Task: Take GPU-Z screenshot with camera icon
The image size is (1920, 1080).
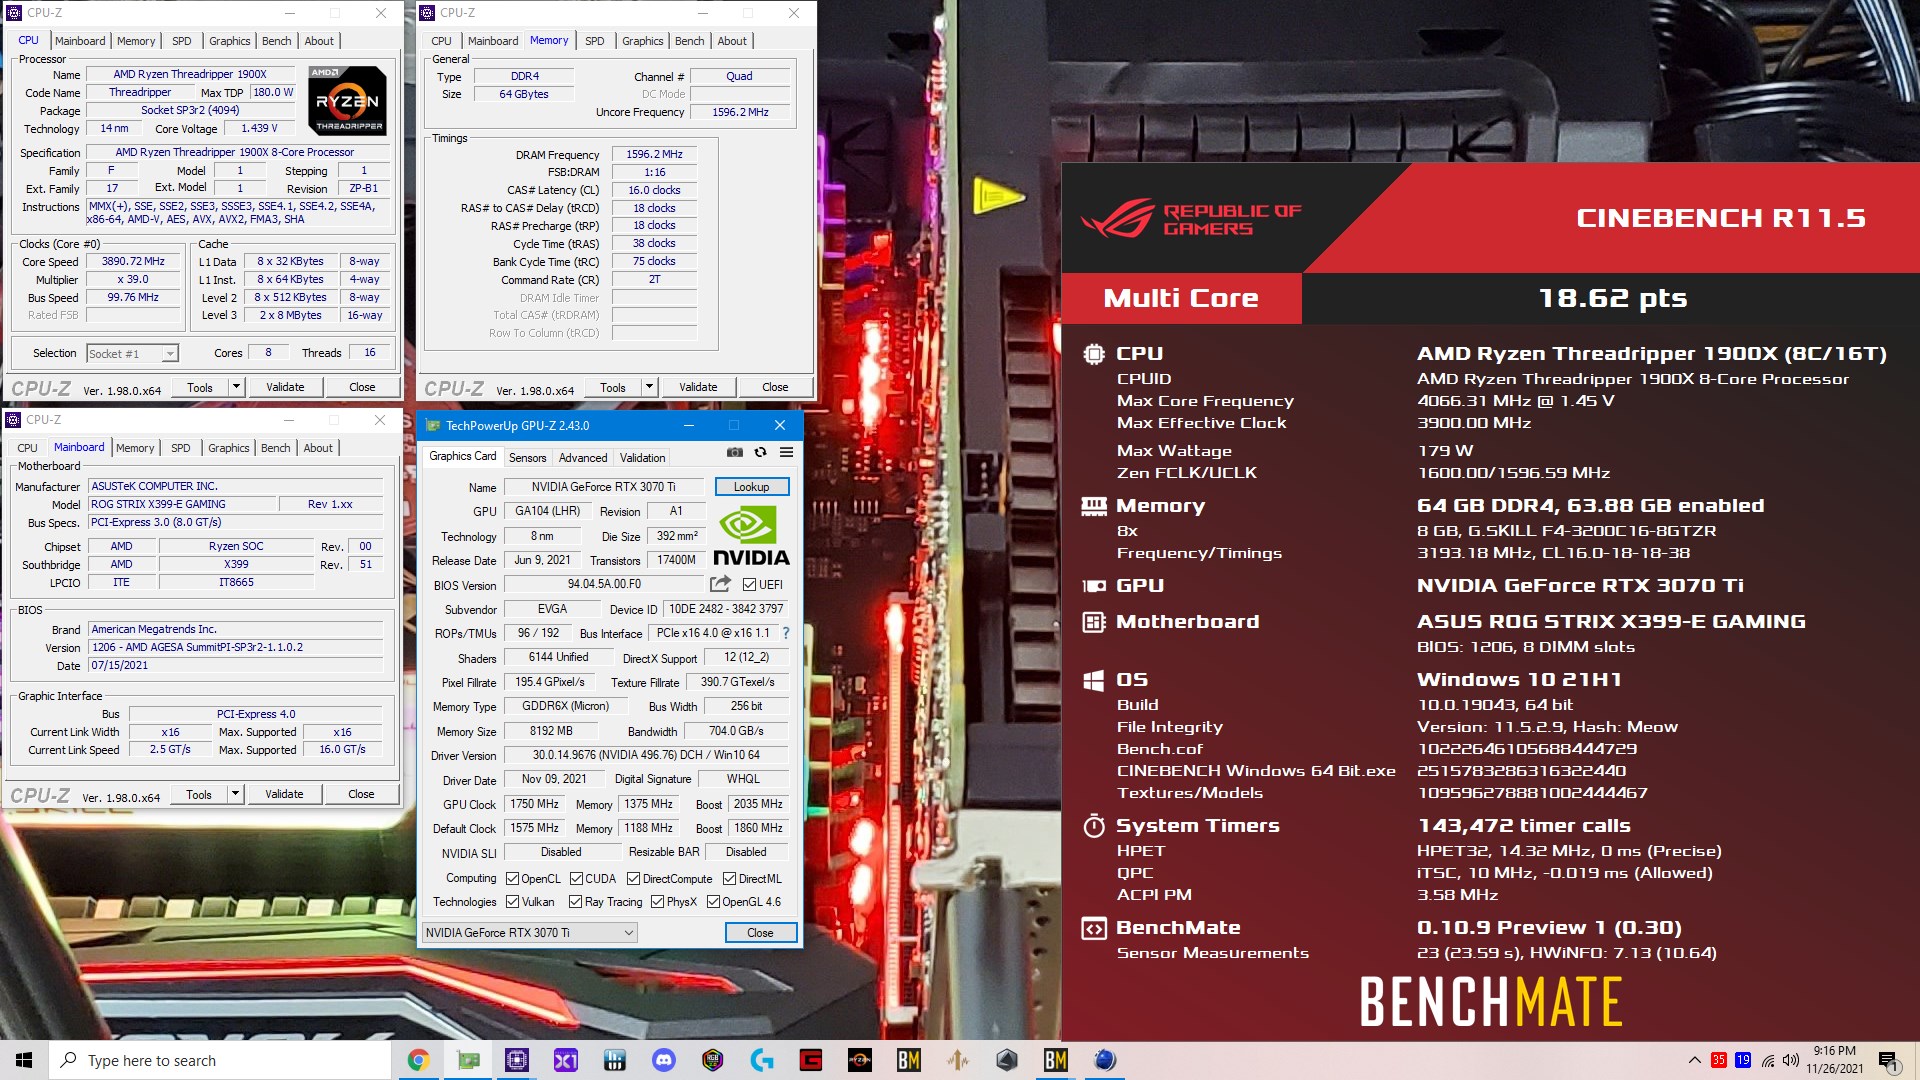Action: (x=735, y=452)
